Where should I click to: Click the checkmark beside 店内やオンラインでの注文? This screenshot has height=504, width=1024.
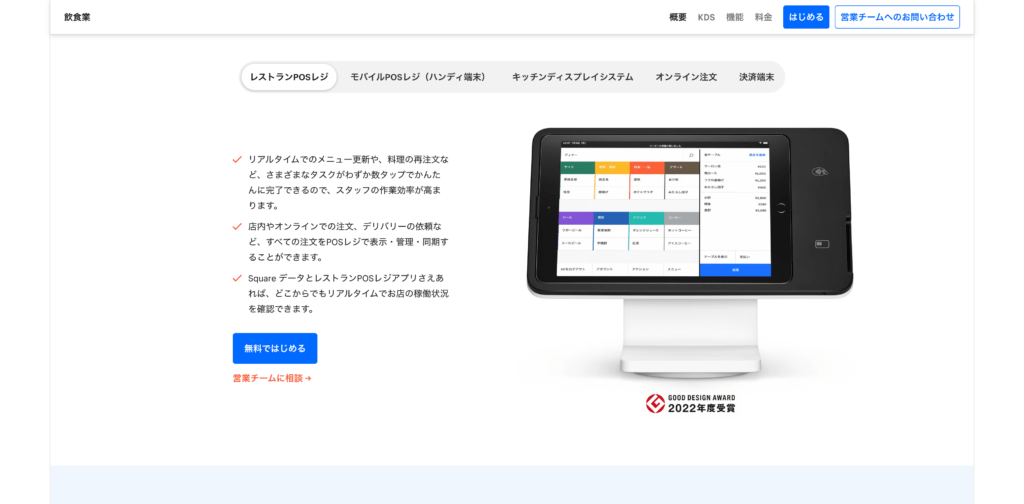[237, 227]
